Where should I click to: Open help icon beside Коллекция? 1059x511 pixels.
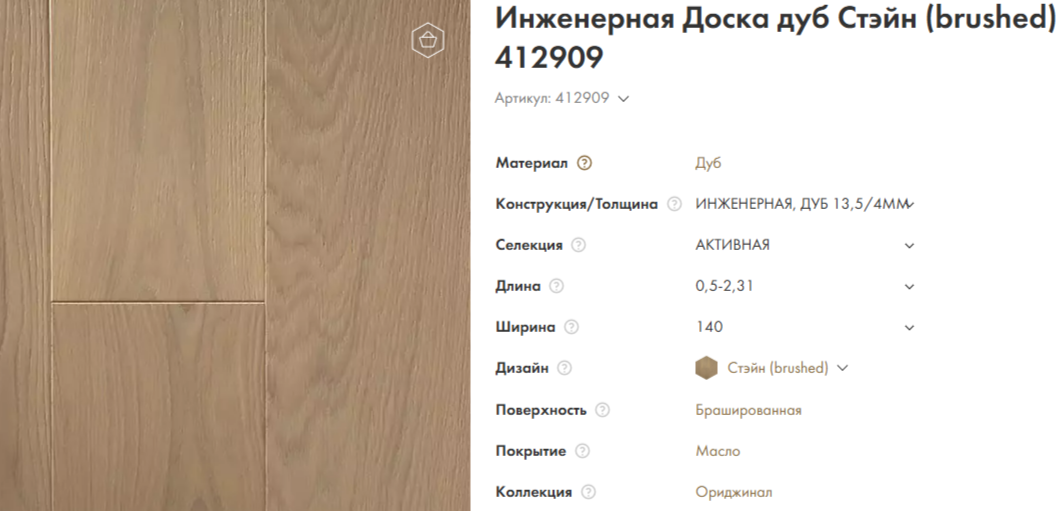589,492
